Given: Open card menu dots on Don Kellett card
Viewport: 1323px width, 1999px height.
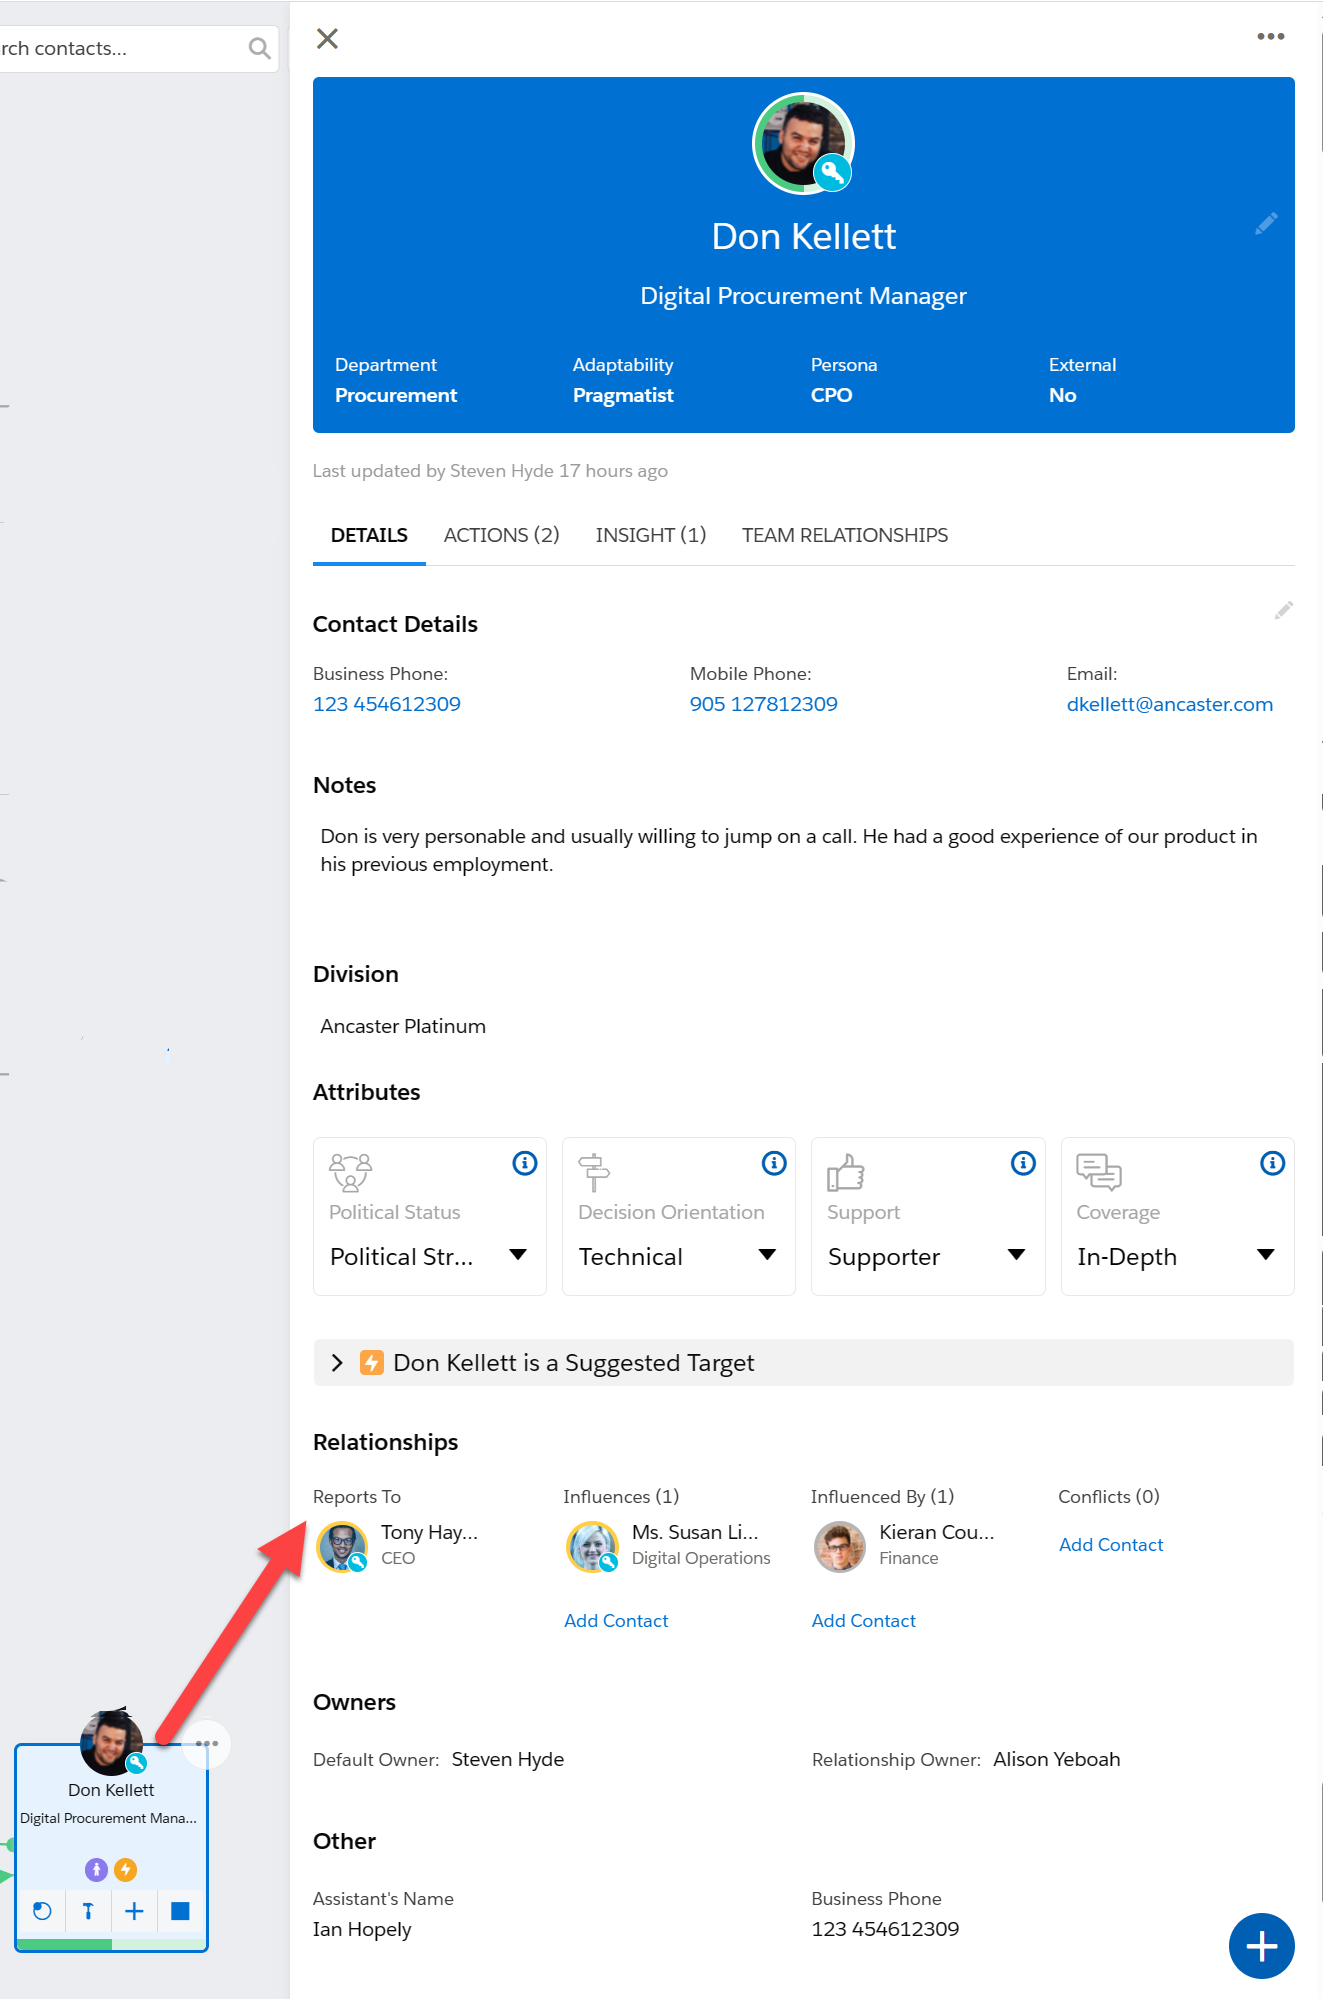Looking at the screenshot, I should pos(207,1744).
